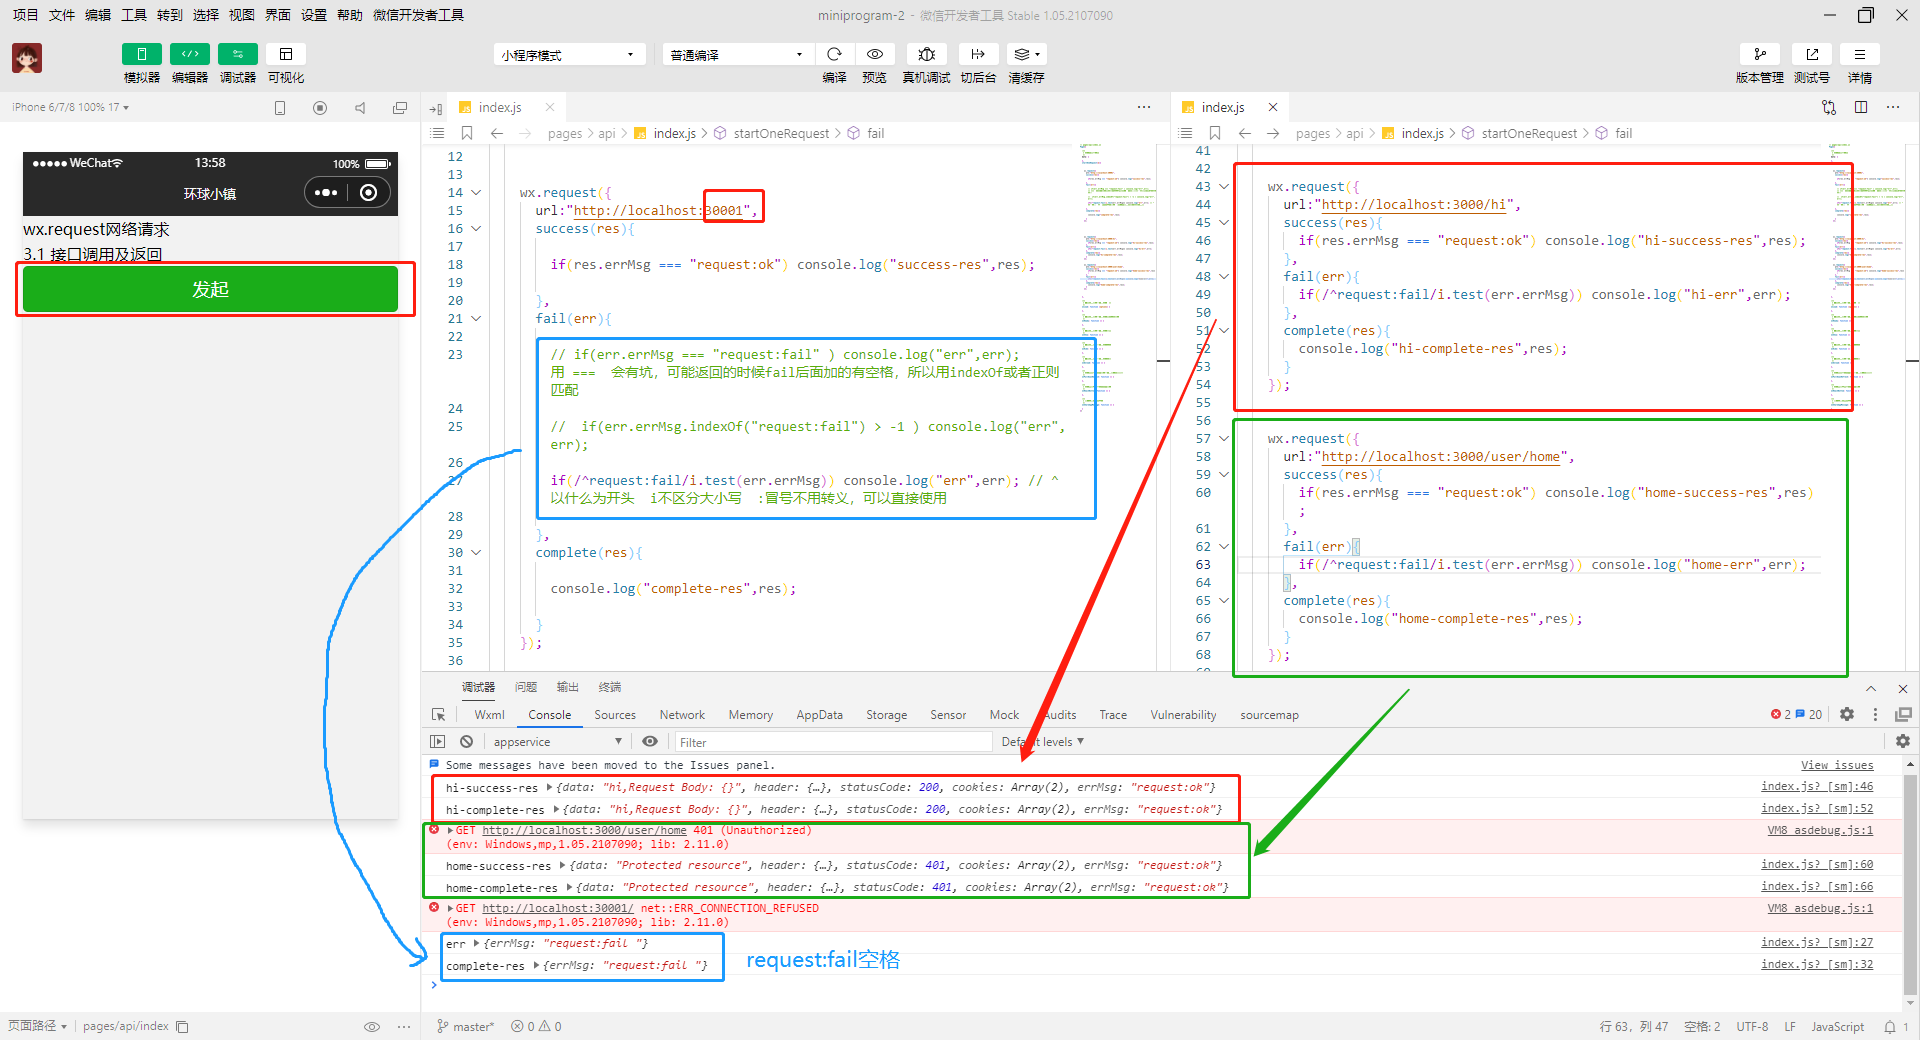This screenshot has width=1920, height=1040.
Task: Click the inspect element picker icon
Action: pos(438,715)
